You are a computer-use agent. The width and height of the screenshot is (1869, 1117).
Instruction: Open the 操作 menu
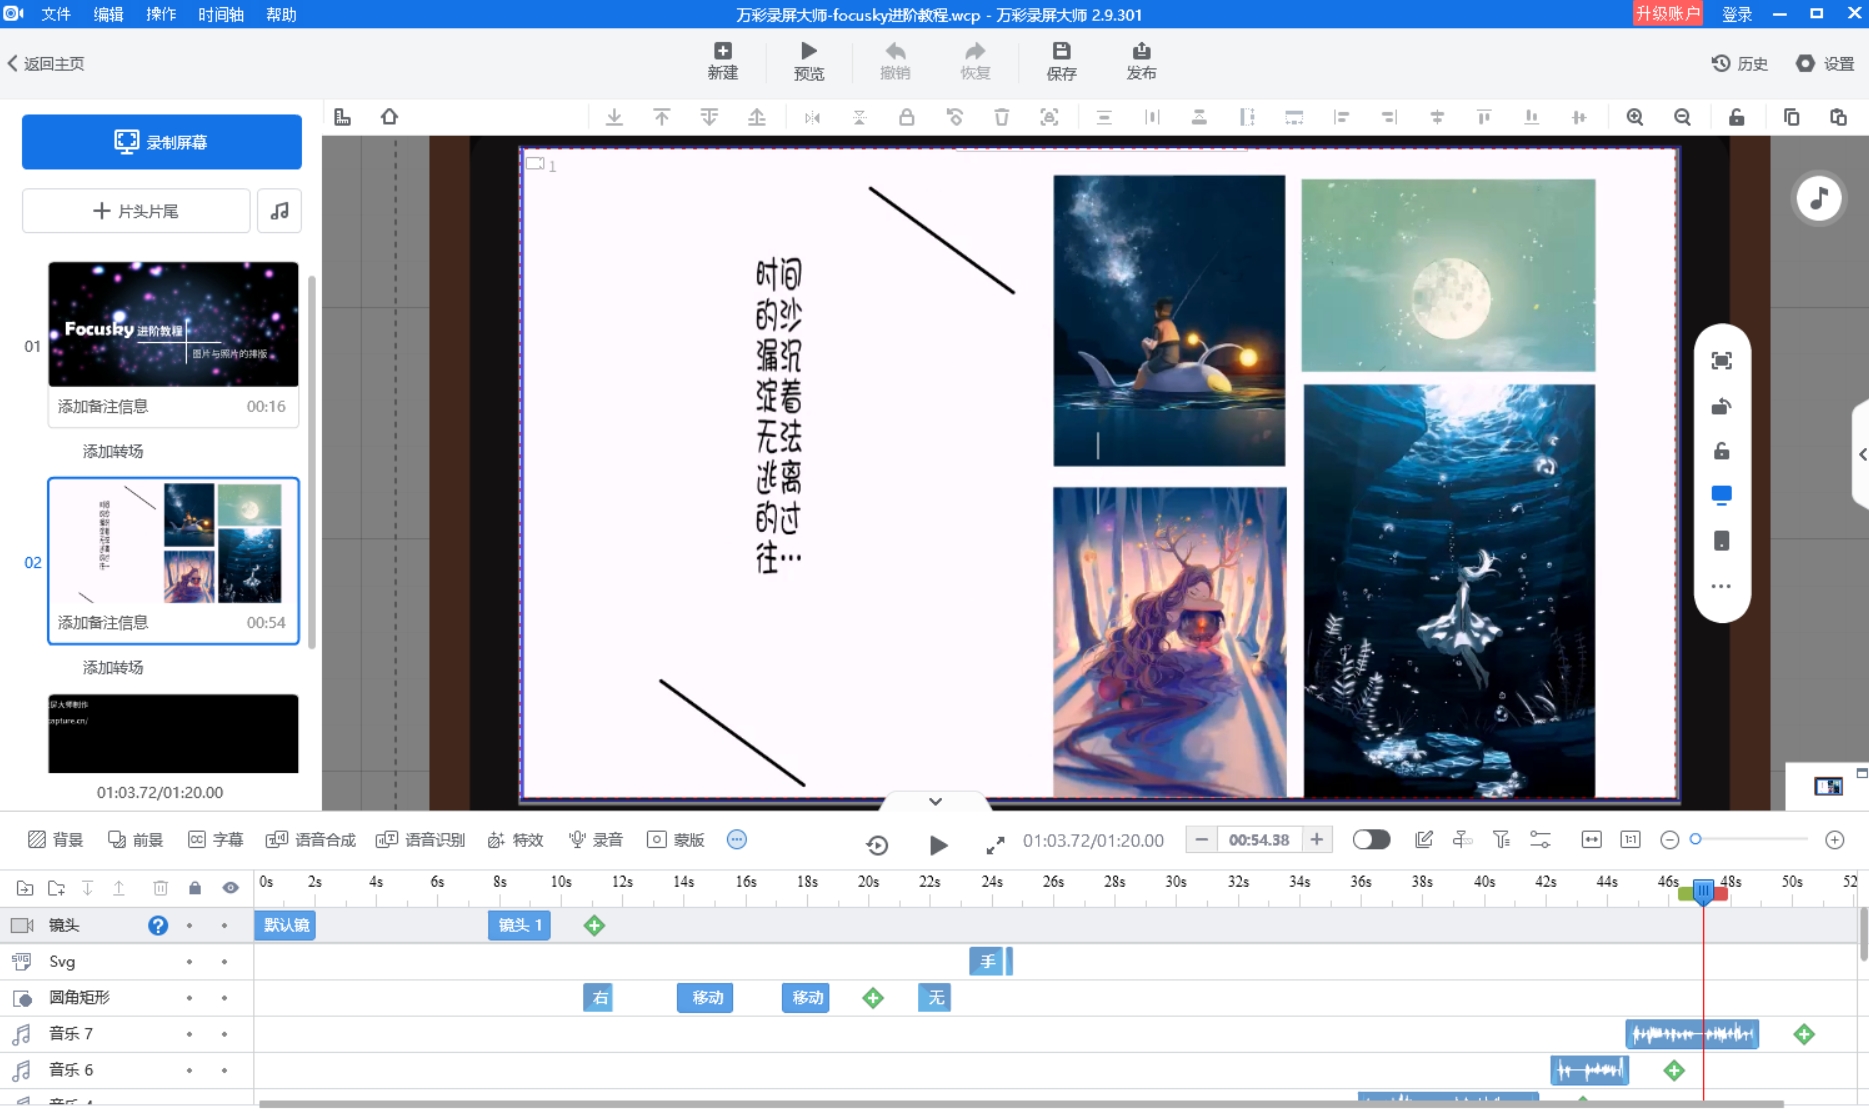[x=161, y=14]
